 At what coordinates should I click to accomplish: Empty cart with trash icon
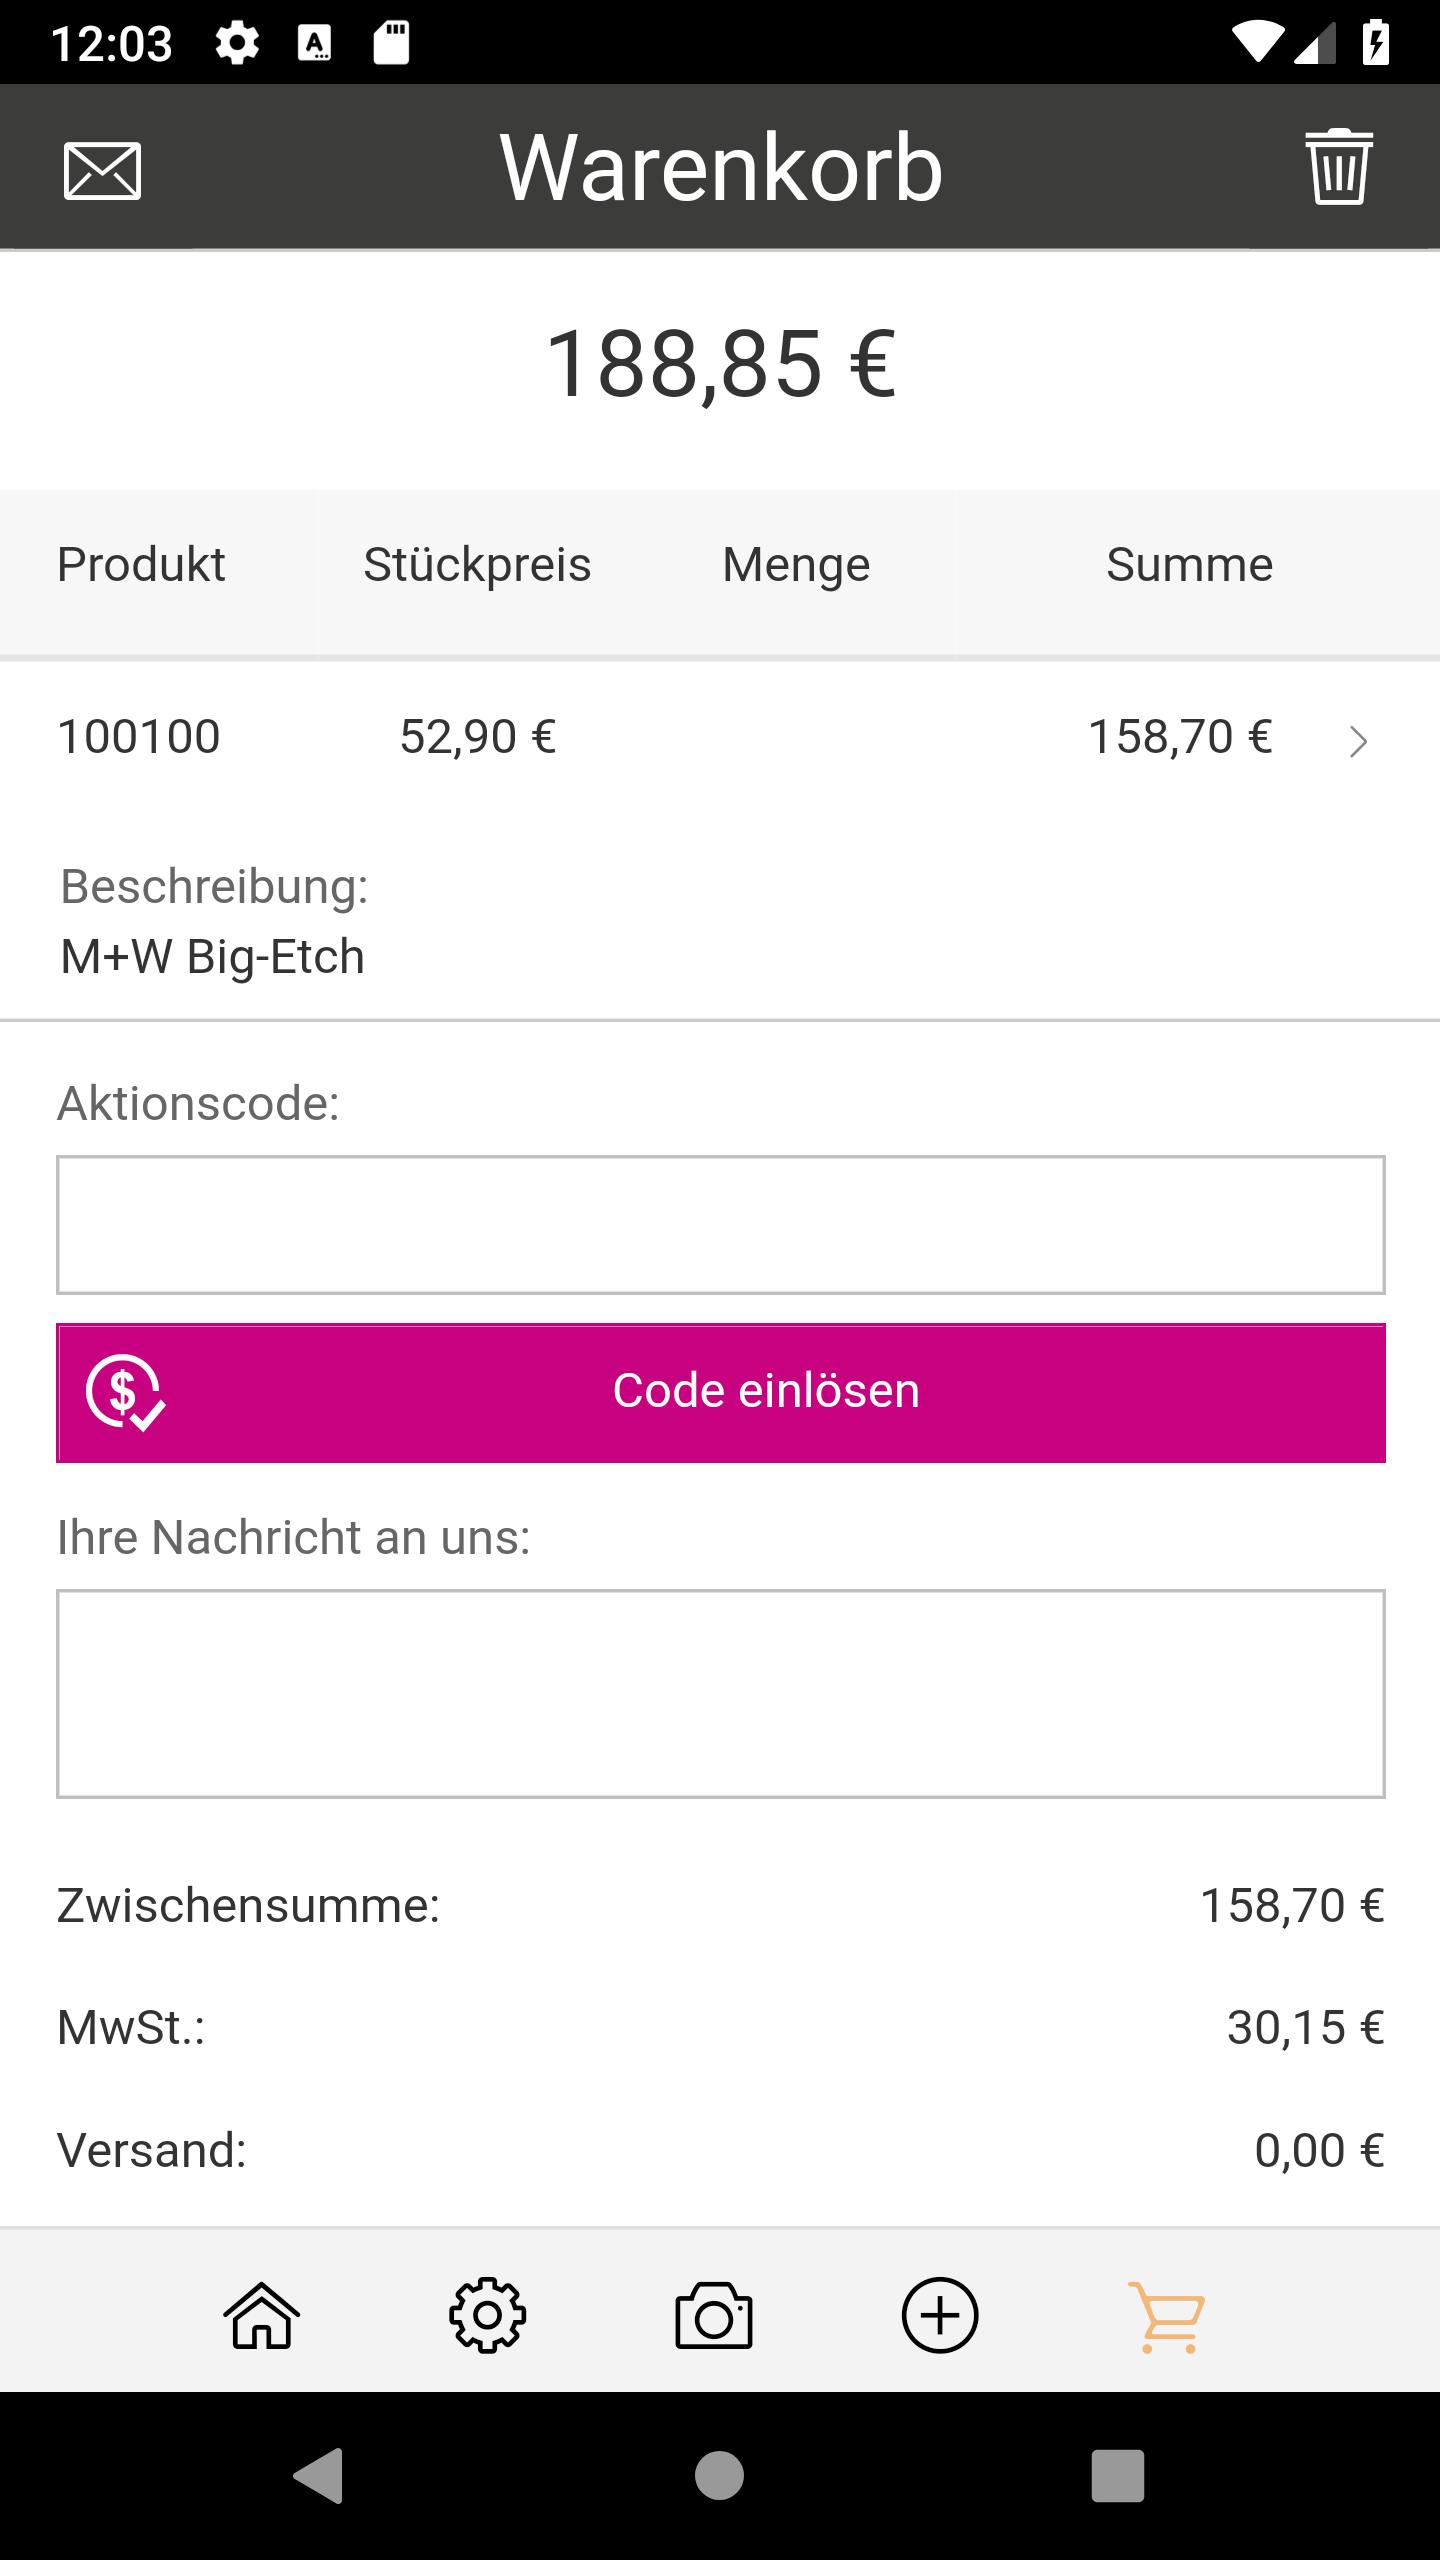pos(1338,167)
